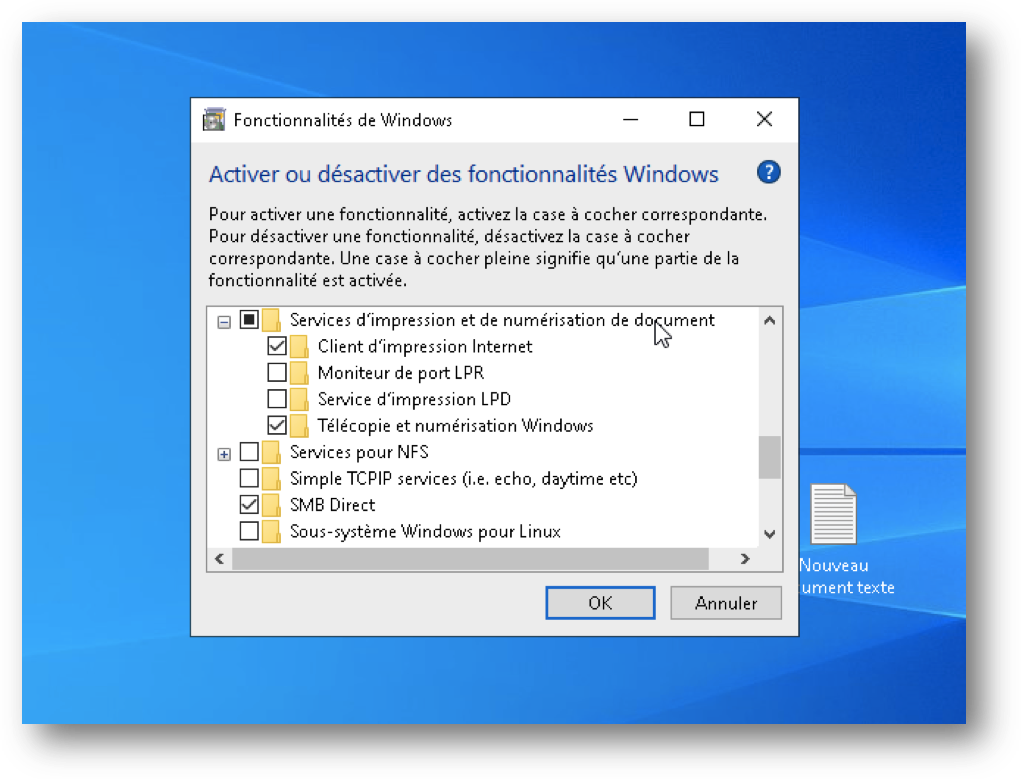Screen dimensions: 1021x779
Task: Click the horizontal scrollbar left arrow
Action: pyautogui.click(x=219, y=559)
